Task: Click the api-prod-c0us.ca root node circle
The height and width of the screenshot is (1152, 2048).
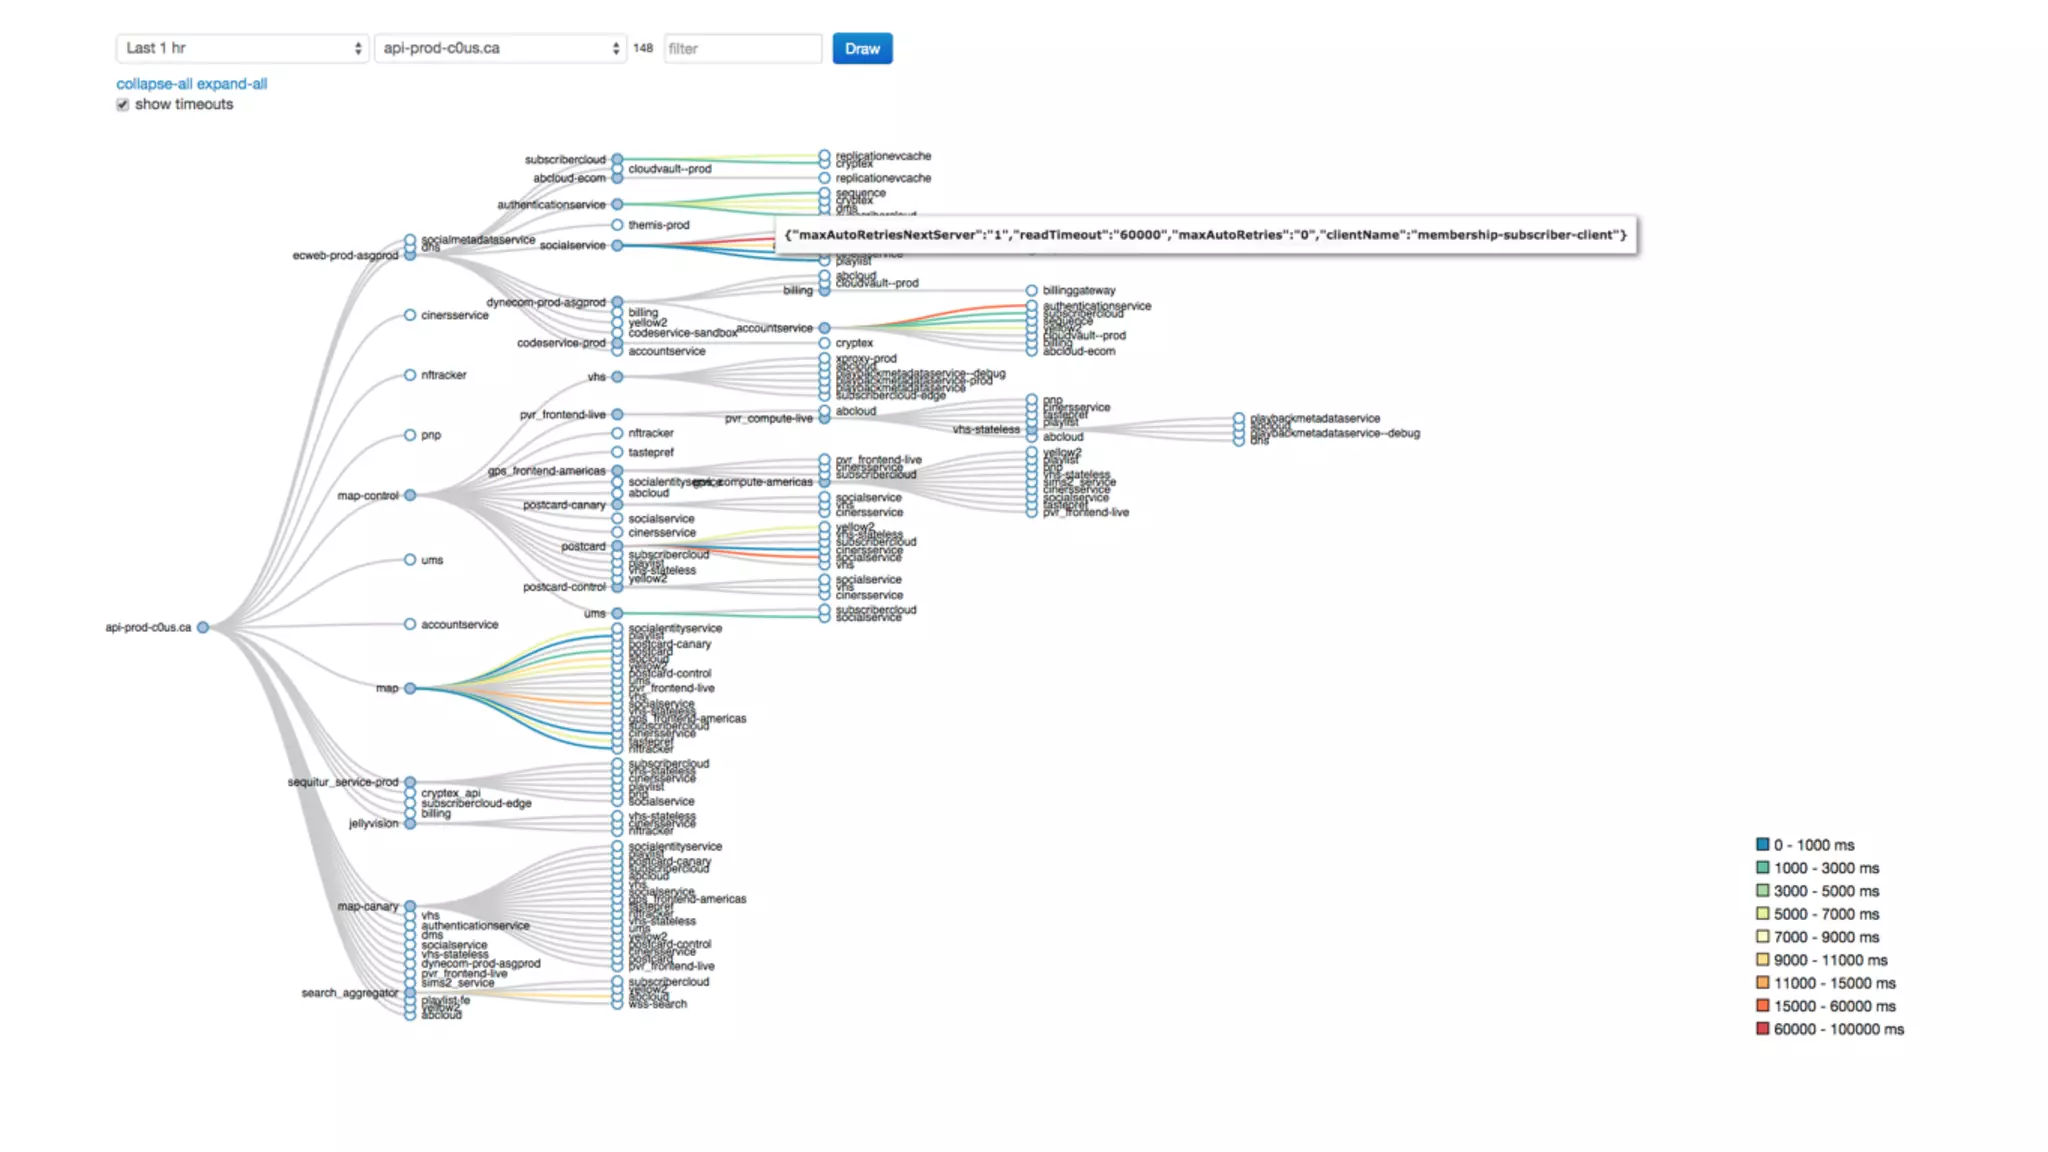Action: point(203,628)
